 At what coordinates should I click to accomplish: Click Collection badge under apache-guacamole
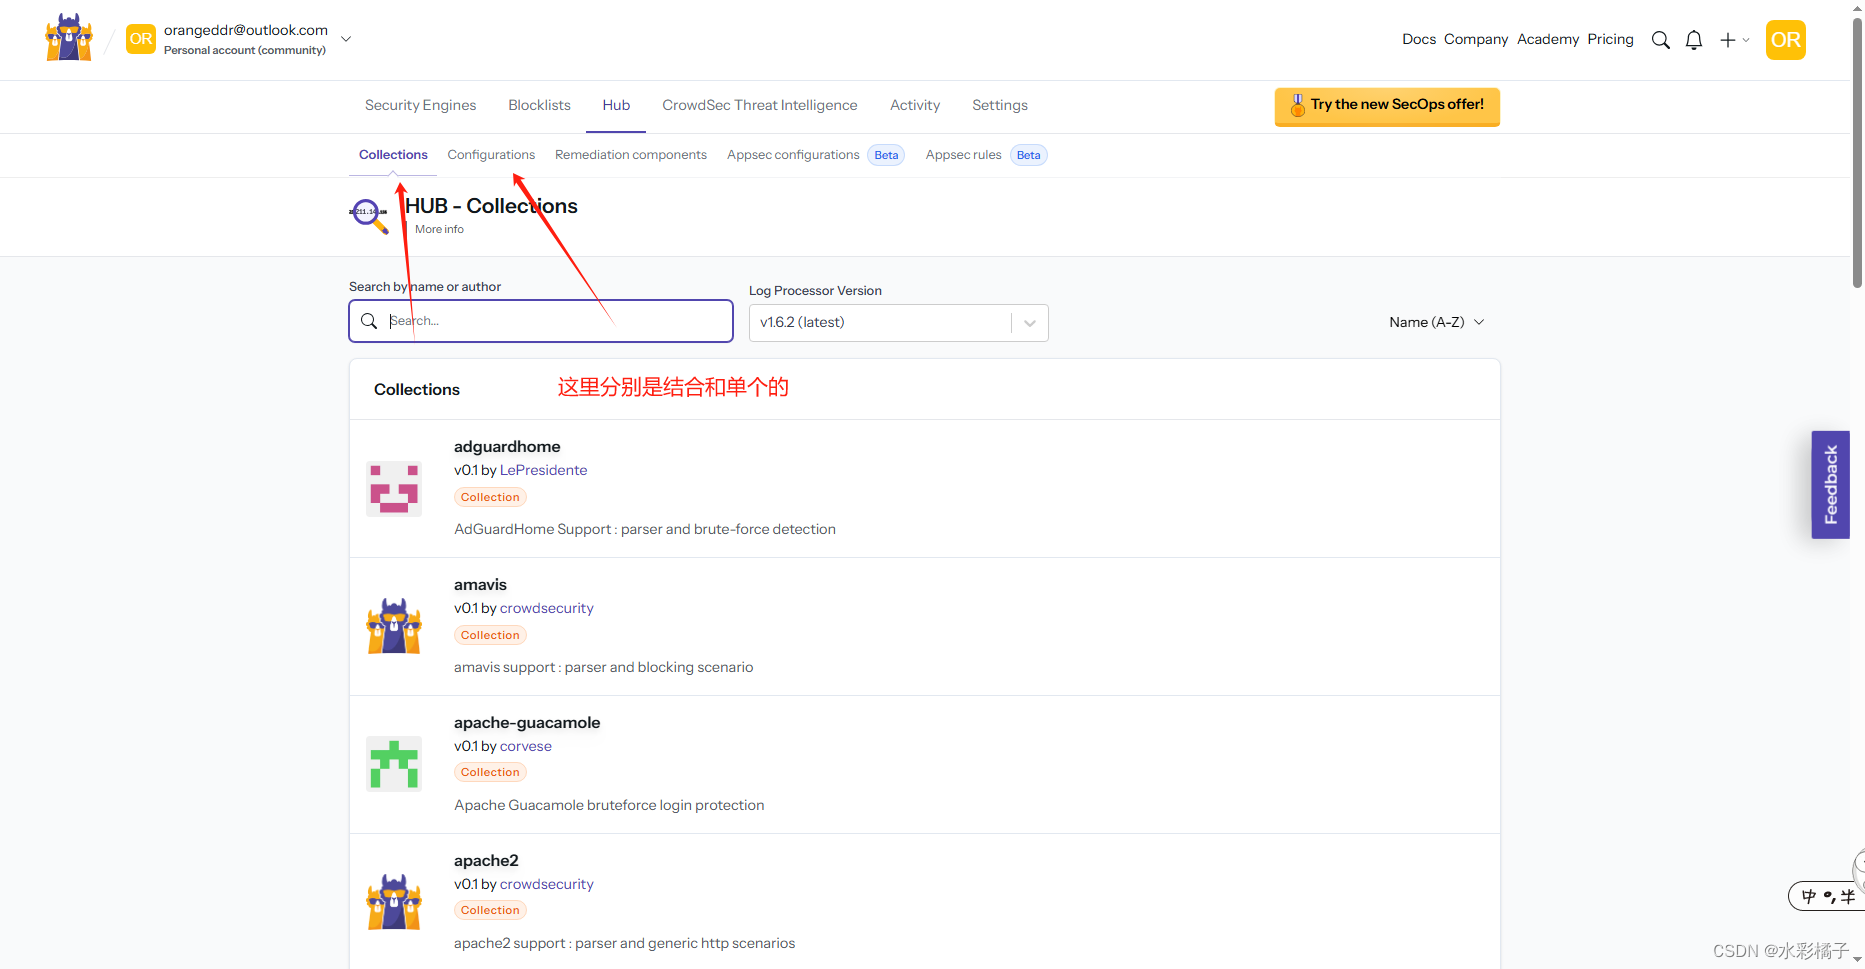click(x=490, y=772)
